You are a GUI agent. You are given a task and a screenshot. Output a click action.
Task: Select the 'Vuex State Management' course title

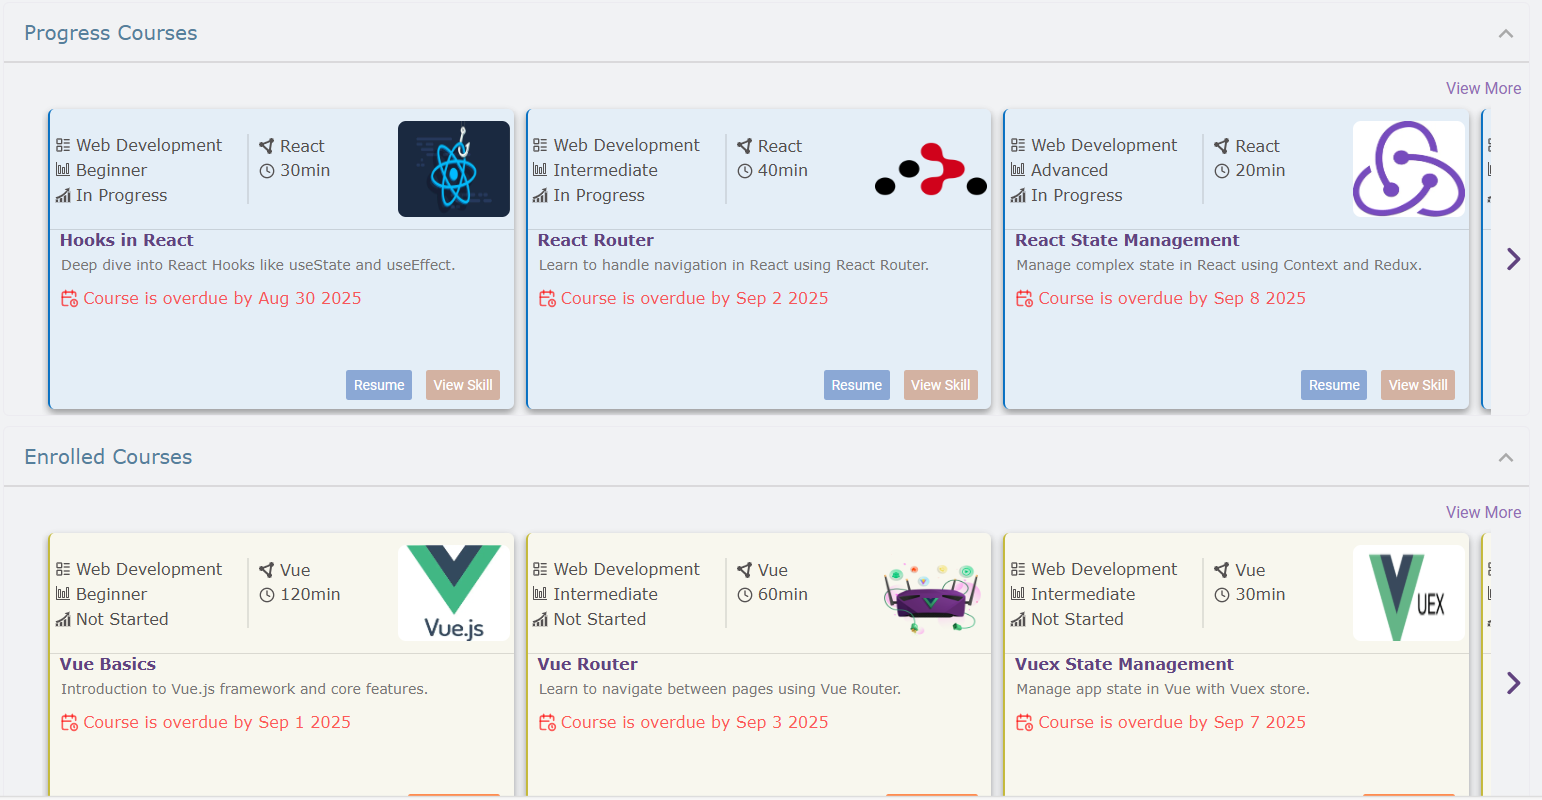point(1124,664)
